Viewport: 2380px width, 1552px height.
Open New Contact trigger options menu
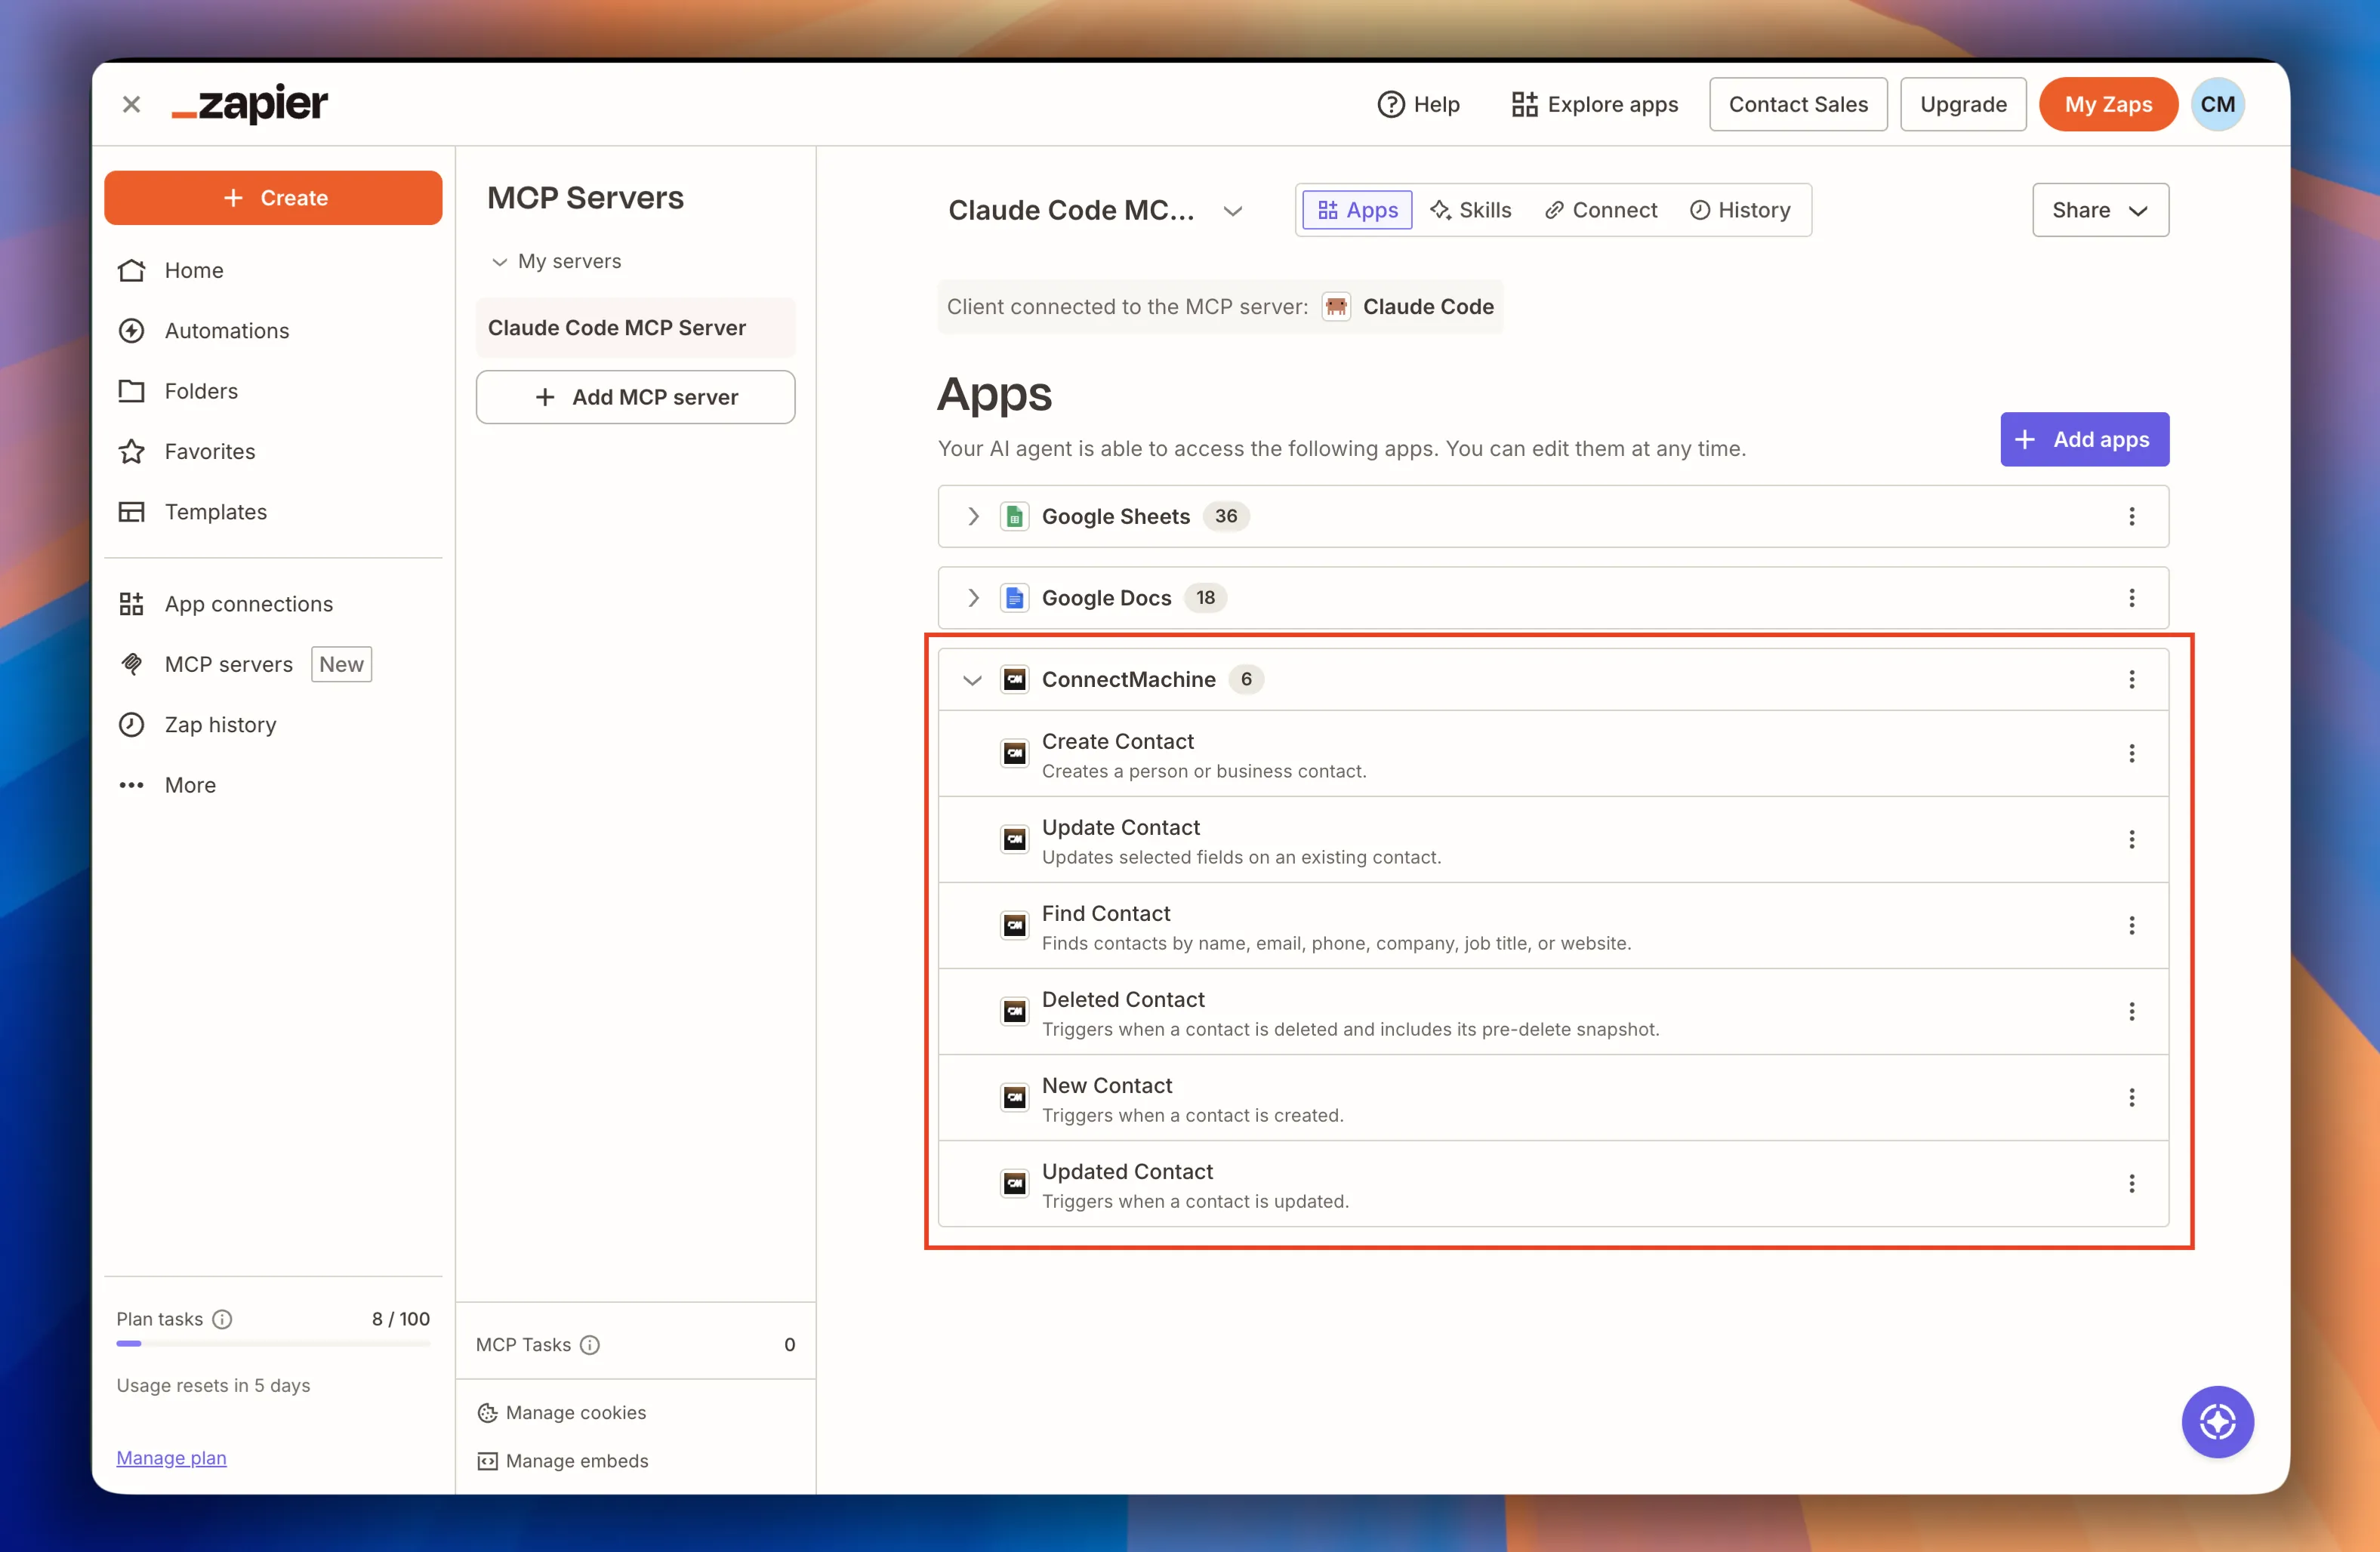pos(2131,1097)
